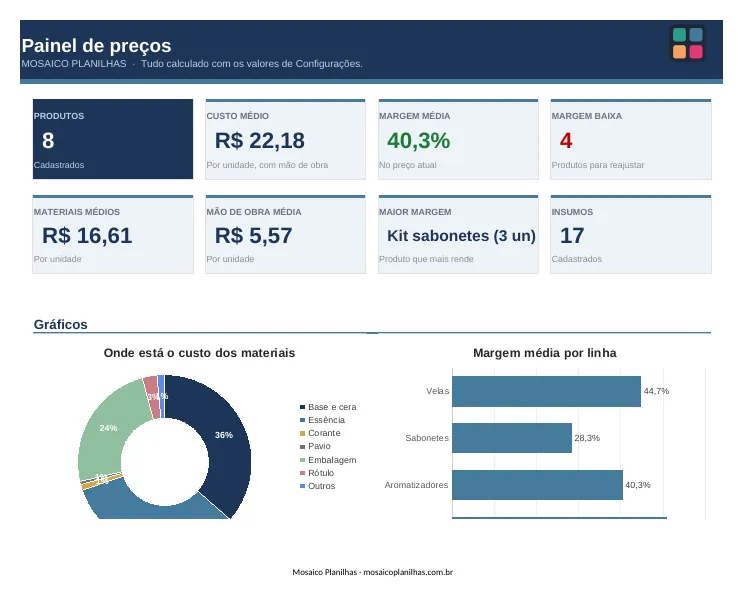Click the INSUMOS value 17

(x=572, y=236)
